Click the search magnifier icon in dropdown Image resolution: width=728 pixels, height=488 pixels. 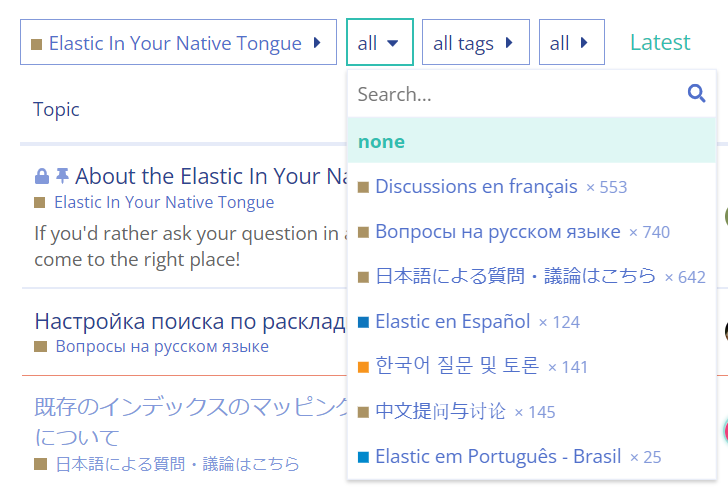pos(696,94)
